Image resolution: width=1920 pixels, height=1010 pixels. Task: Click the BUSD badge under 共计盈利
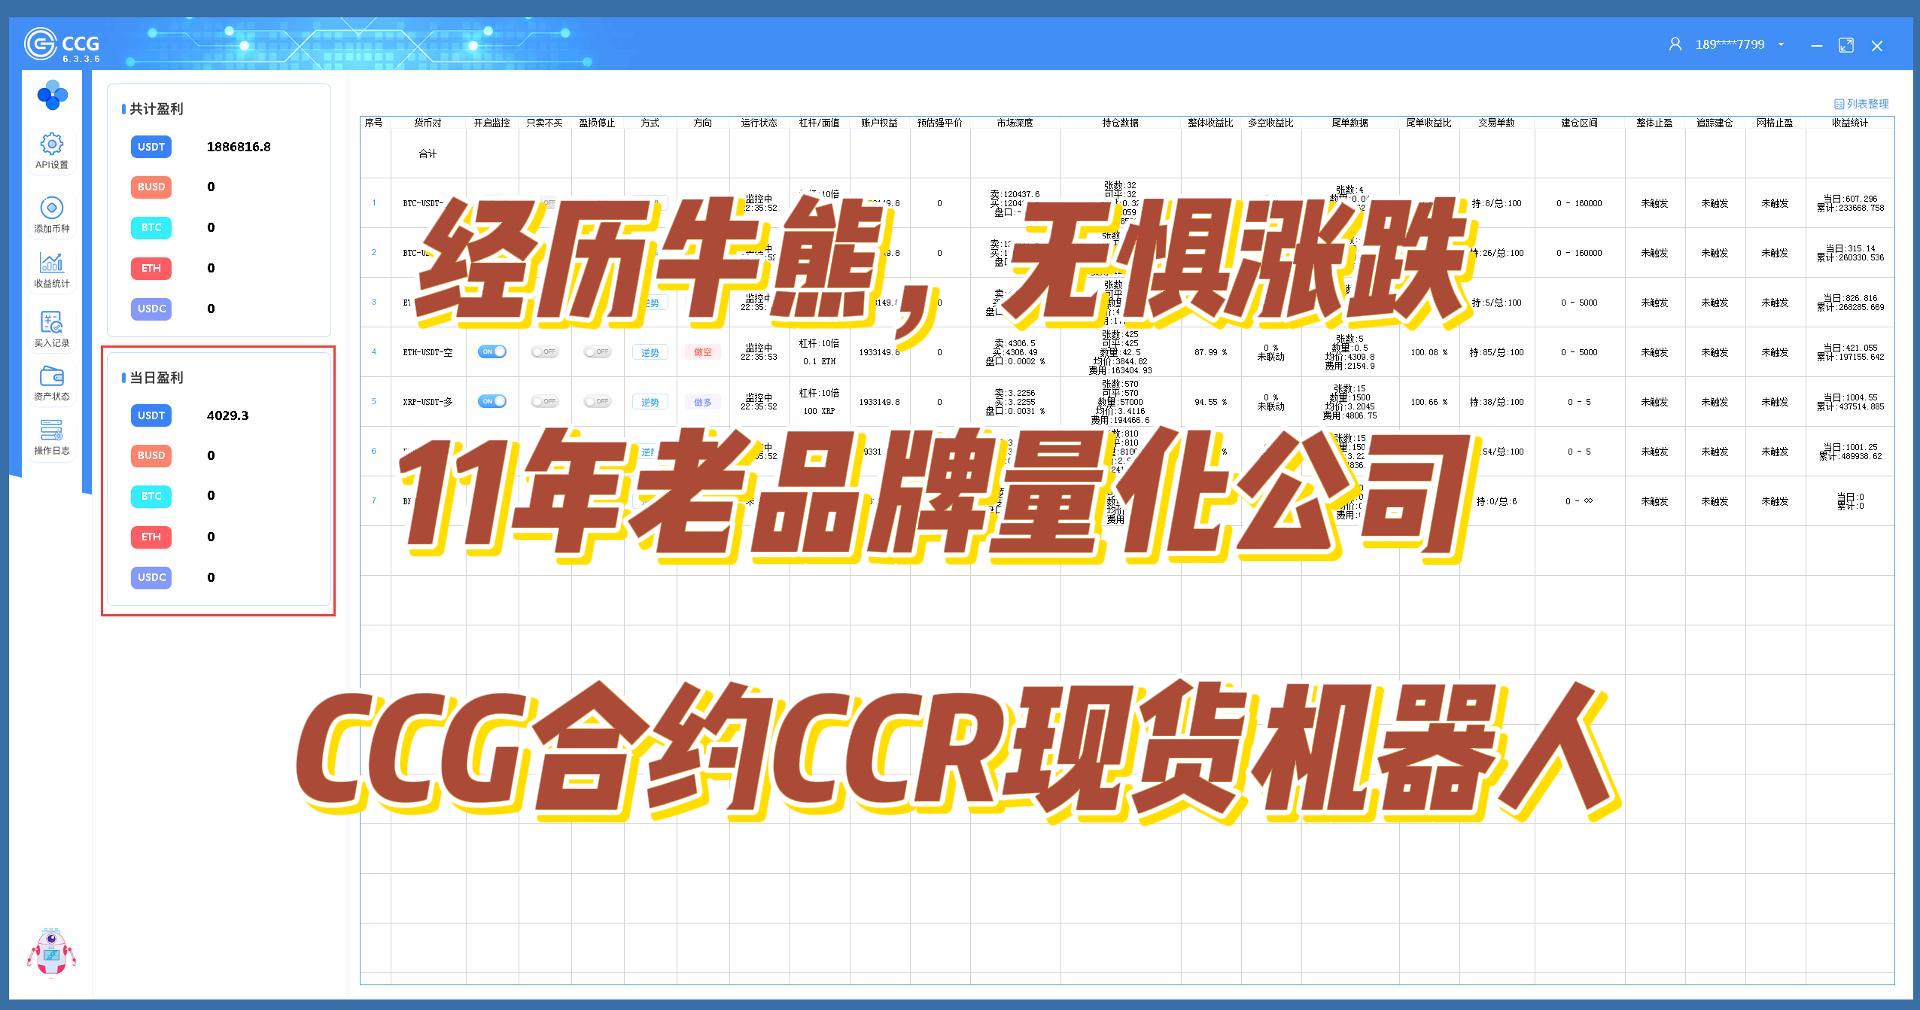point(151,187)
